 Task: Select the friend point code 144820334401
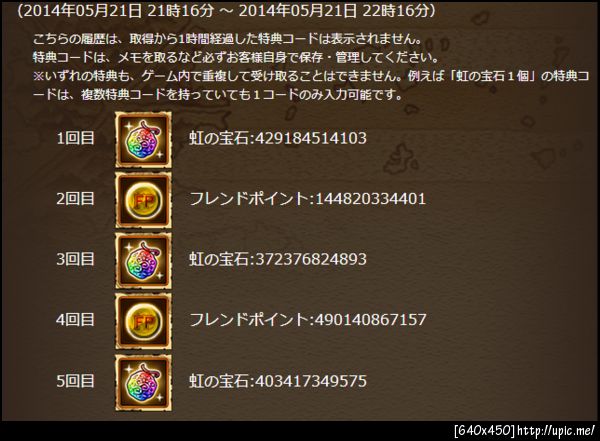coord(370,199)
